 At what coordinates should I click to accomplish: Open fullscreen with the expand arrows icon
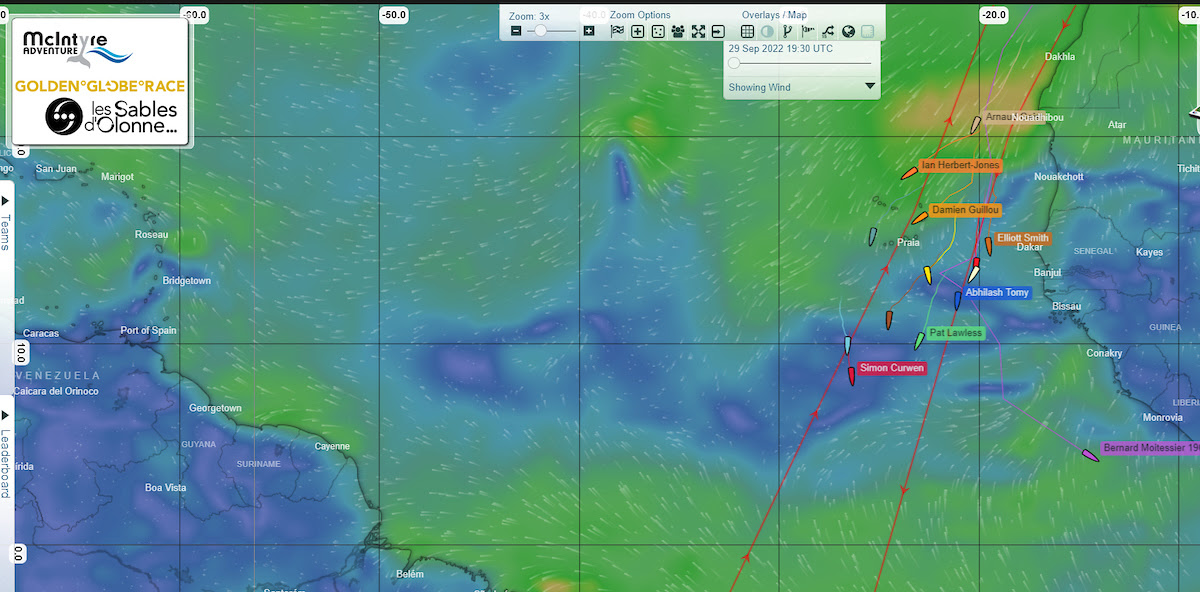pos(697,31)
